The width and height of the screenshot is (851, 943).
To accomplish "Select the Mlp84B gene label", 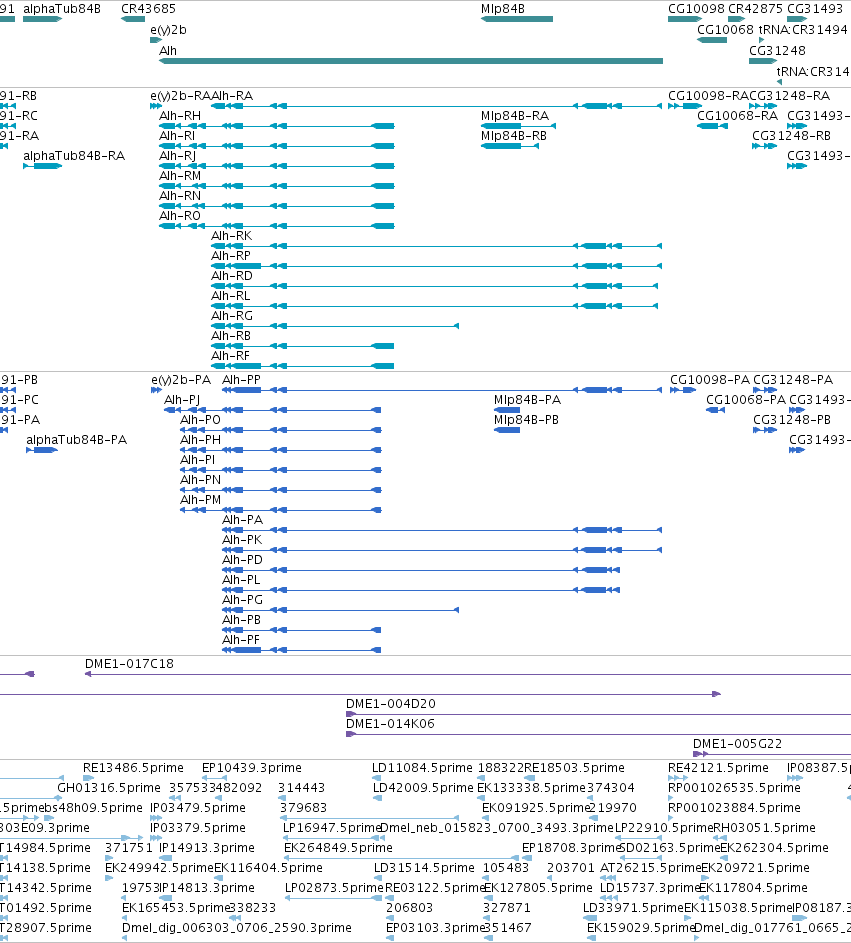I will (503, 9).
